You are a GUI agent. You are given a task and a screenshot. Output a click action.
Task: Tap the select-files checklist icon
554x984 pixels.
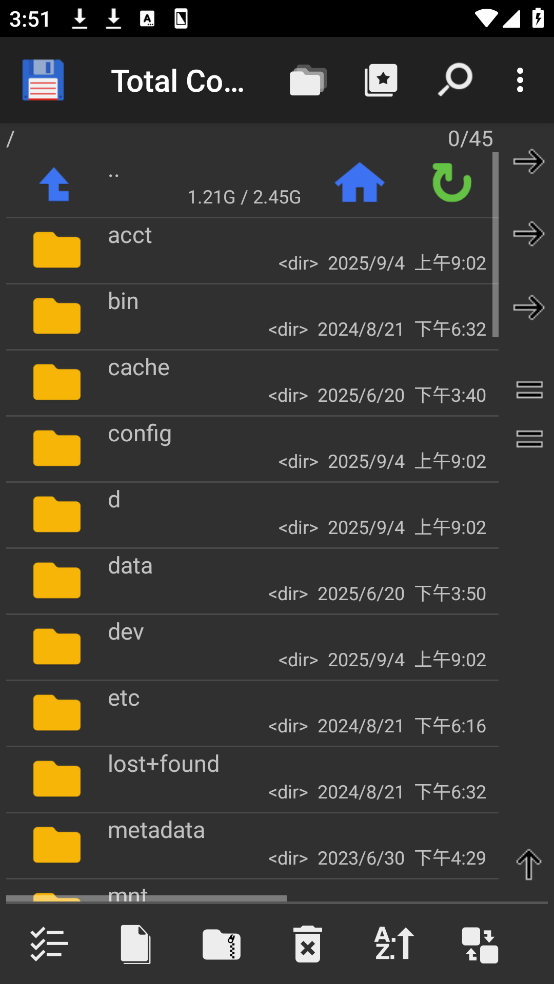click(49, 944)
